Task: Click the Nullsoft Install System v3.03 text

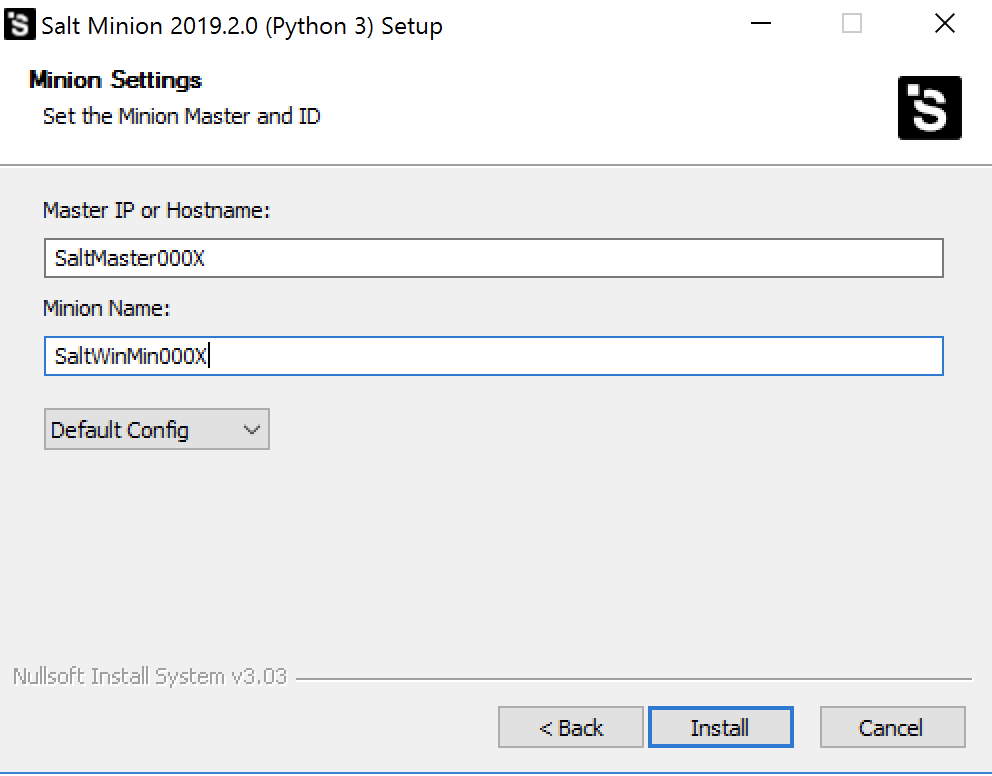Action: [150, 676]
